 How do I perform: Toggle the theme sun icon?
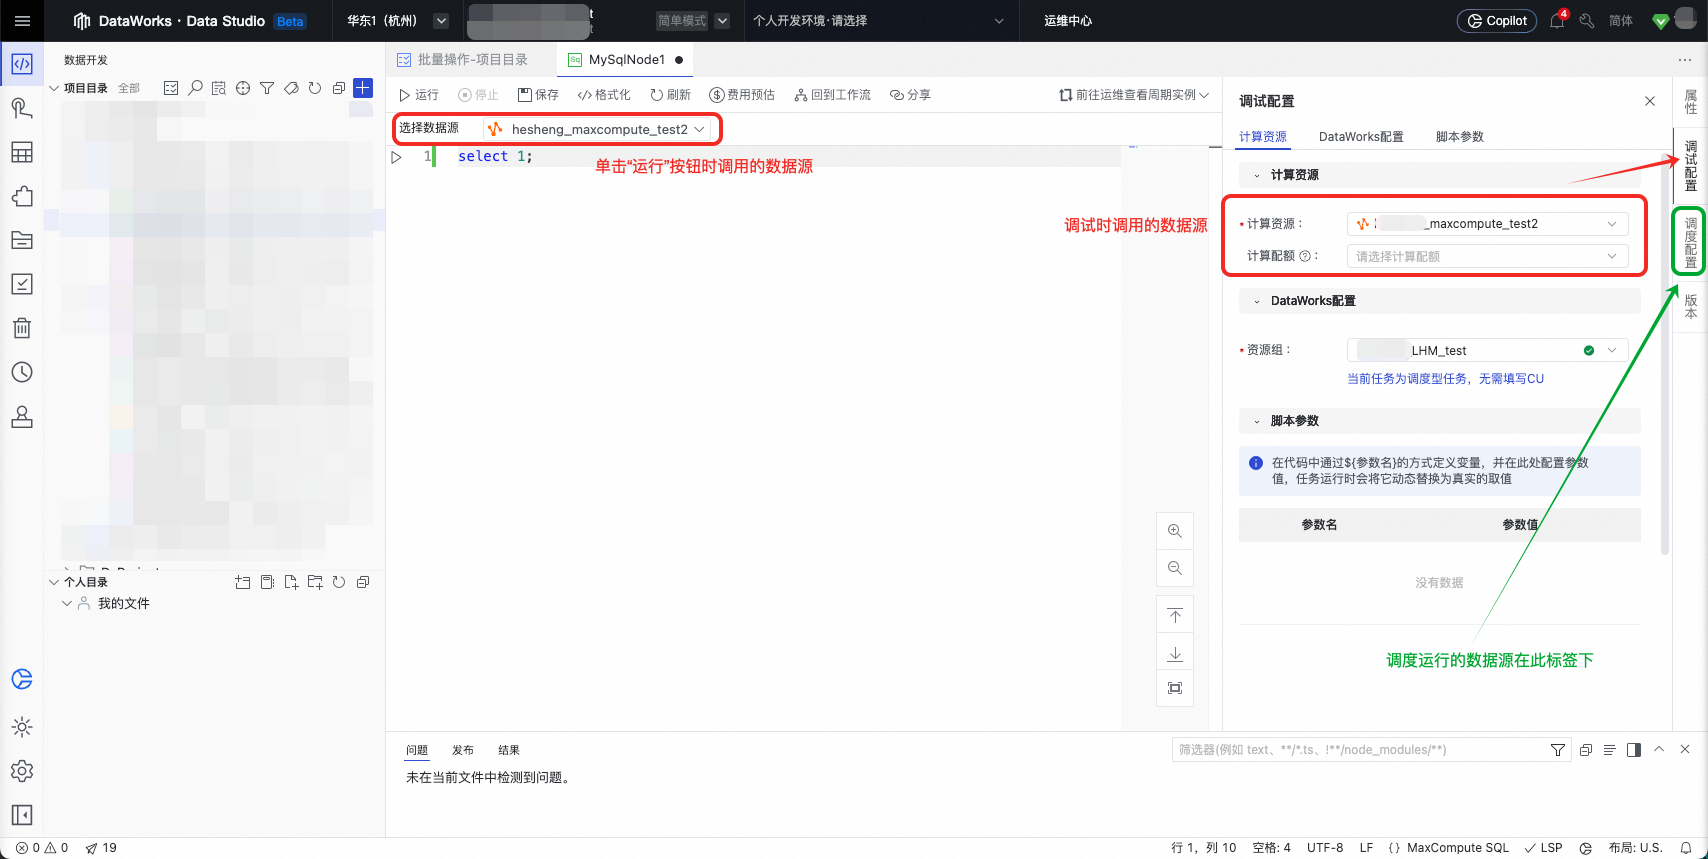[22, 727]
